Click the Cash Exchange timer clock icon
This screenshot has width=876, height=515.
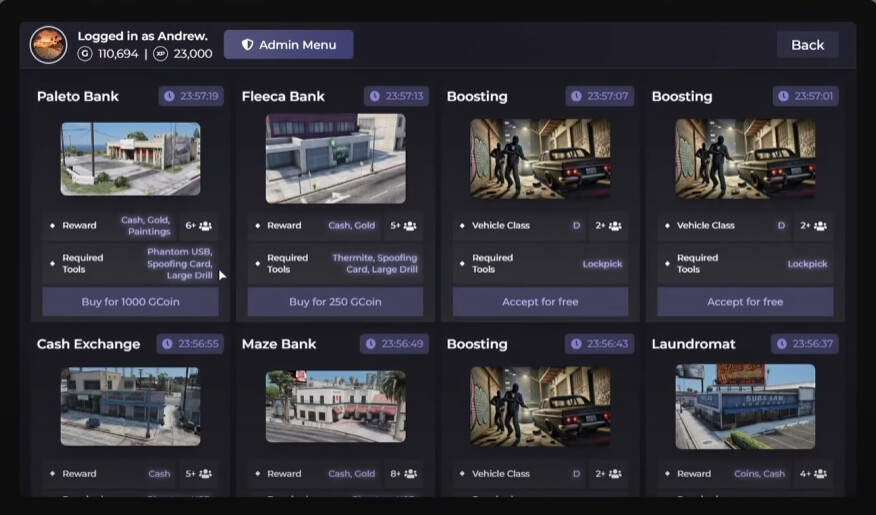pos(167,344)
